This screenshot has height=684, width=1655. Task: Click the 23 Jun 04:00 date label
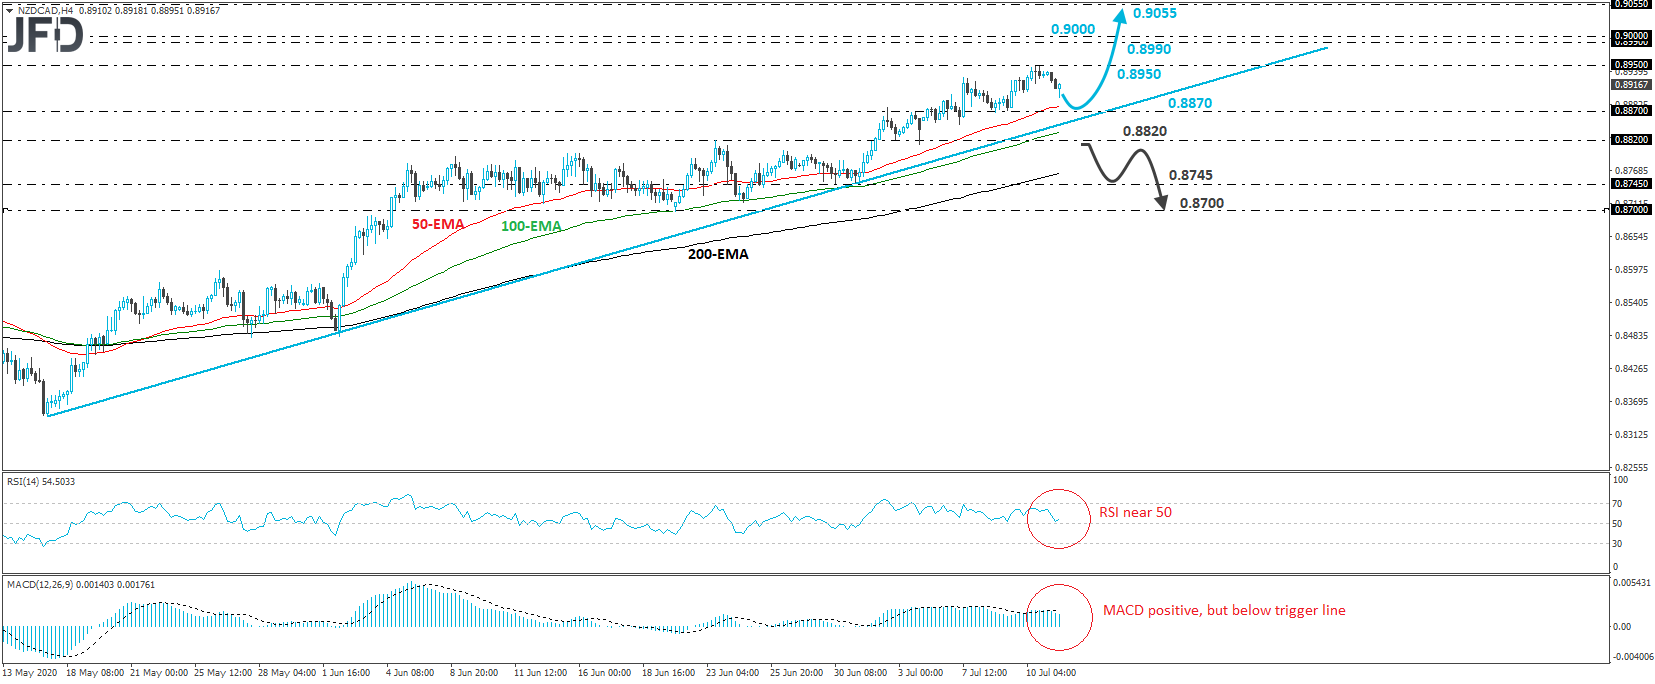[x=732, y=673]
